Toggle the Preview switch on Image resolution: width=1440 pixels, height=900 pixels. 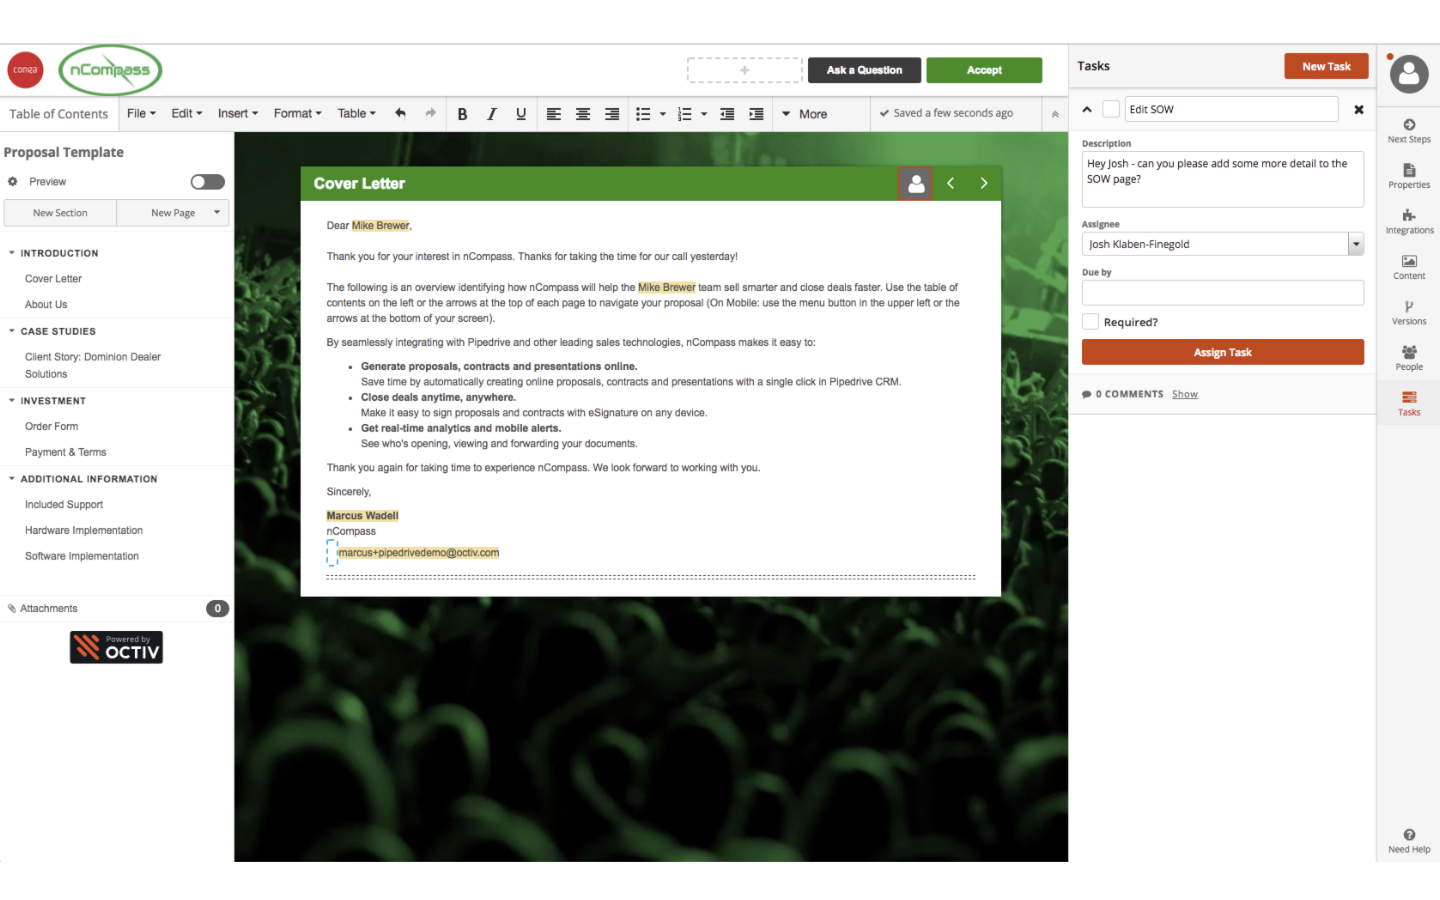point(208,182)
